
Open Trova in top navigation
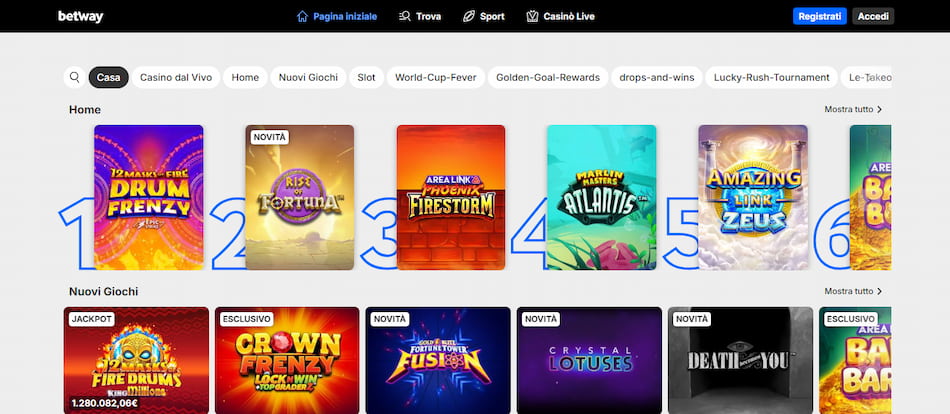click(420, 16)
